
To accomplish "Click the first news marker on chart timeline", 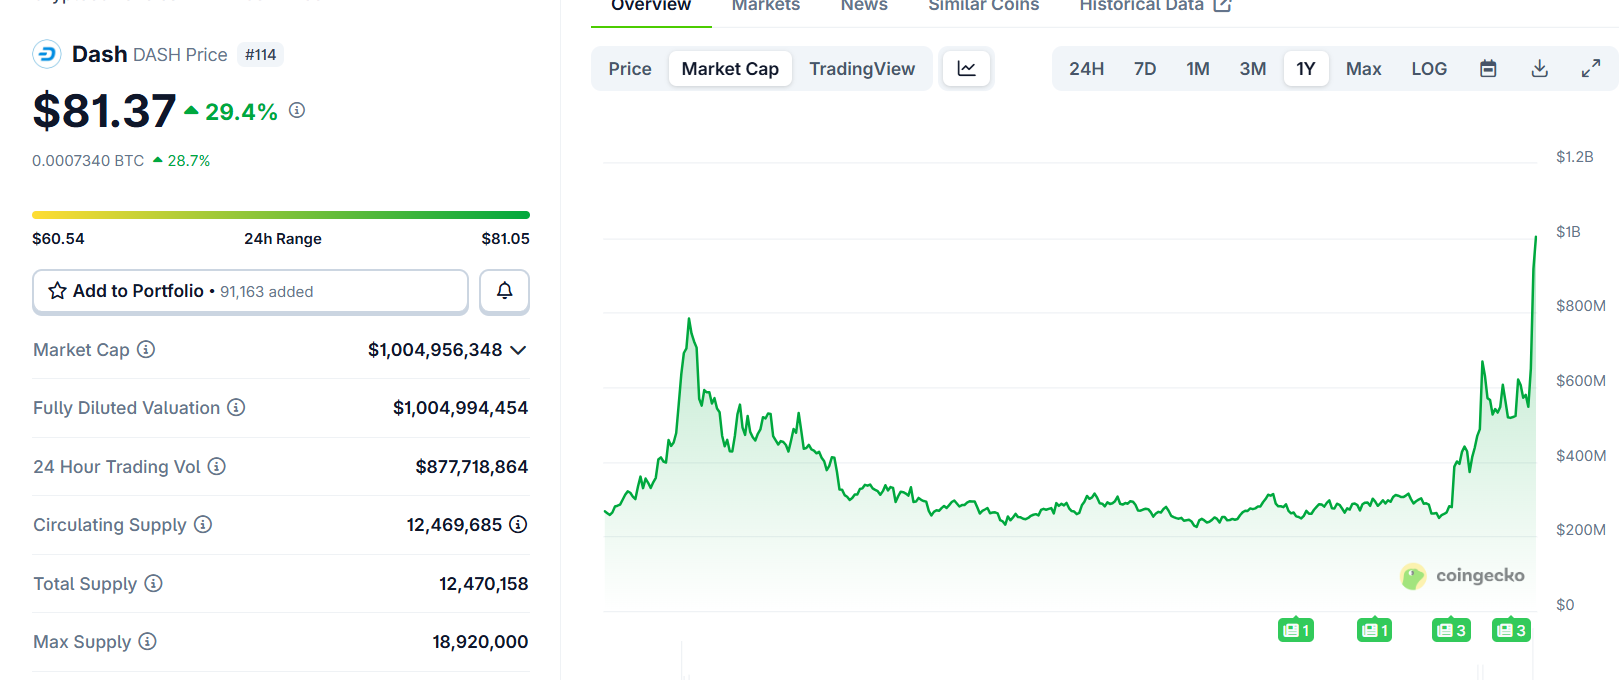I will pos(1295,630).
